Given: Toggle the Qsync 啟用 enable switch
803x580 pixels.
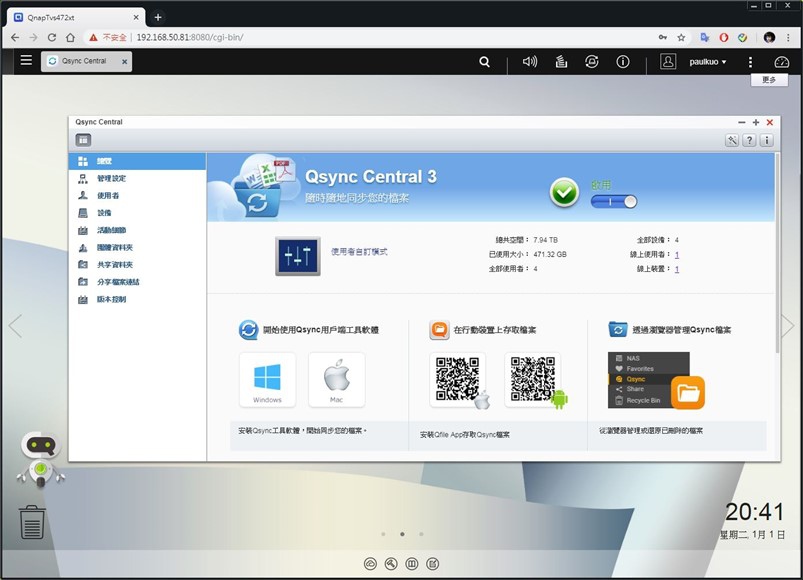Looking at the screenshot, I should pyautogui.click(x=614, y=202).
